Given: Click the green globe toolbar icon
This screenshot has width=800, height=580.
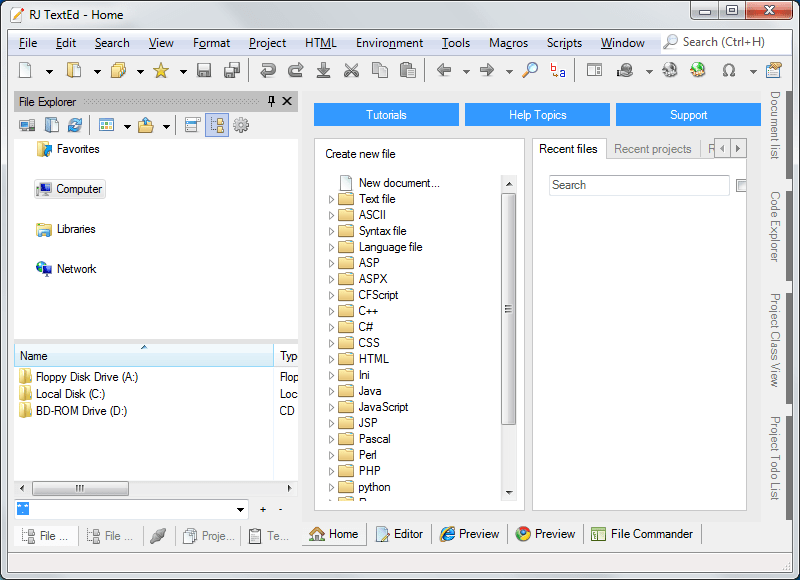Looking at the screenshot, I should click(697, 70).
